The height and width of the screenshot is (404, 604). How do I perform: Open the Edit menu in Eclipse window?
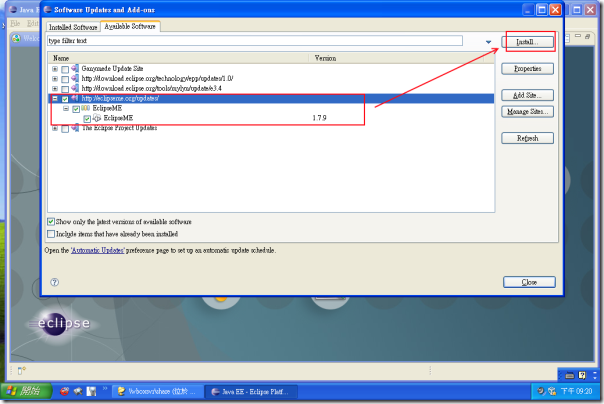(x=32, y=23)
